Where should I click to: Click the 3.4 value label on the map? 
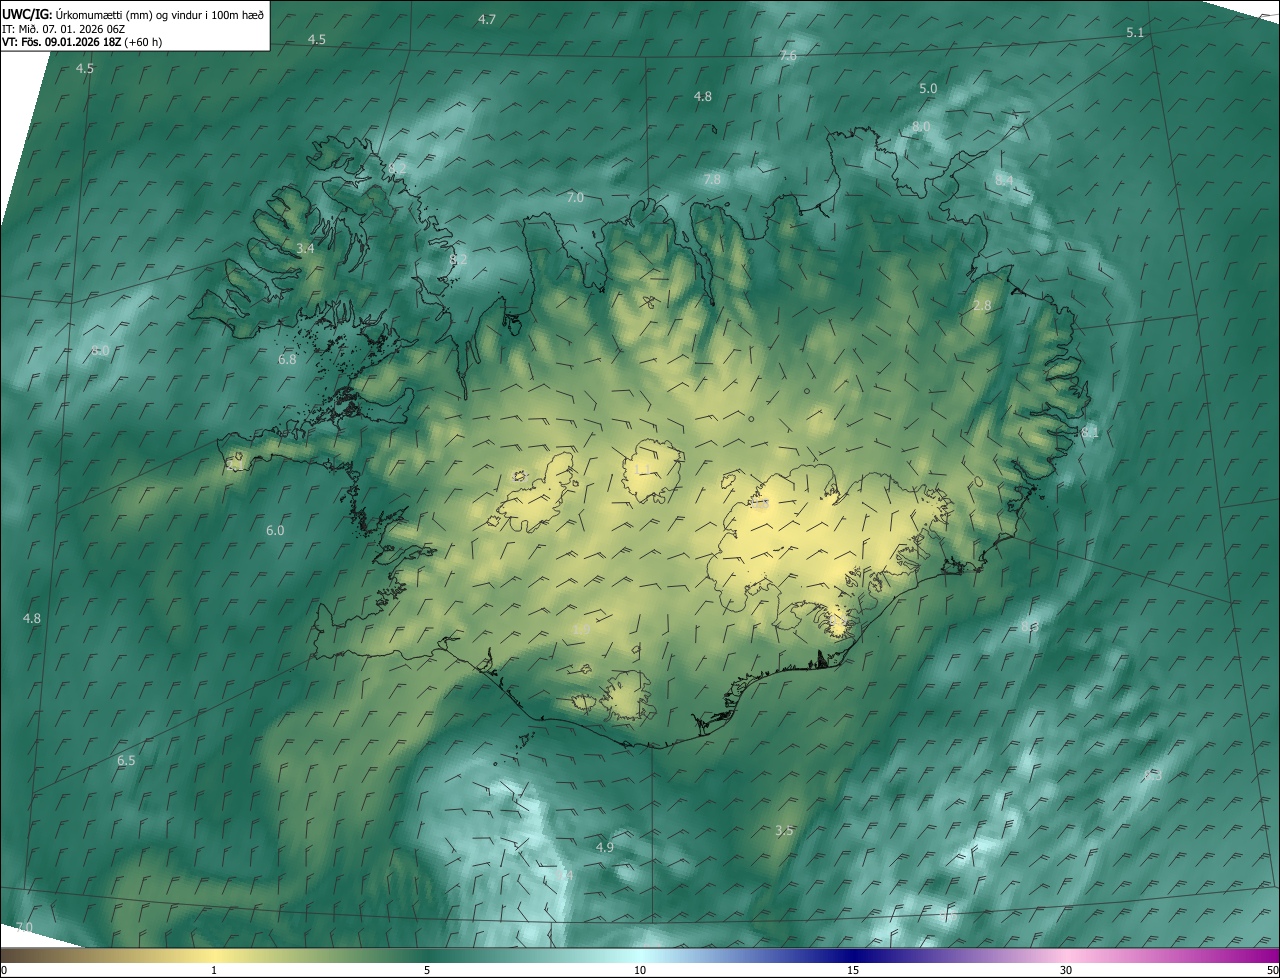tap(305, 248)
